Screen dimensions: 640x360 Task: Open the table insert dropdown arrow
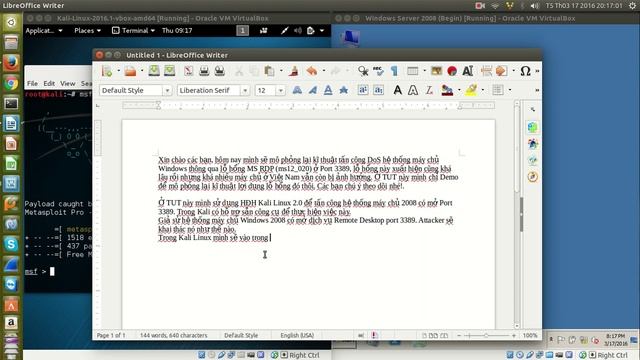(x=424, y=71)
